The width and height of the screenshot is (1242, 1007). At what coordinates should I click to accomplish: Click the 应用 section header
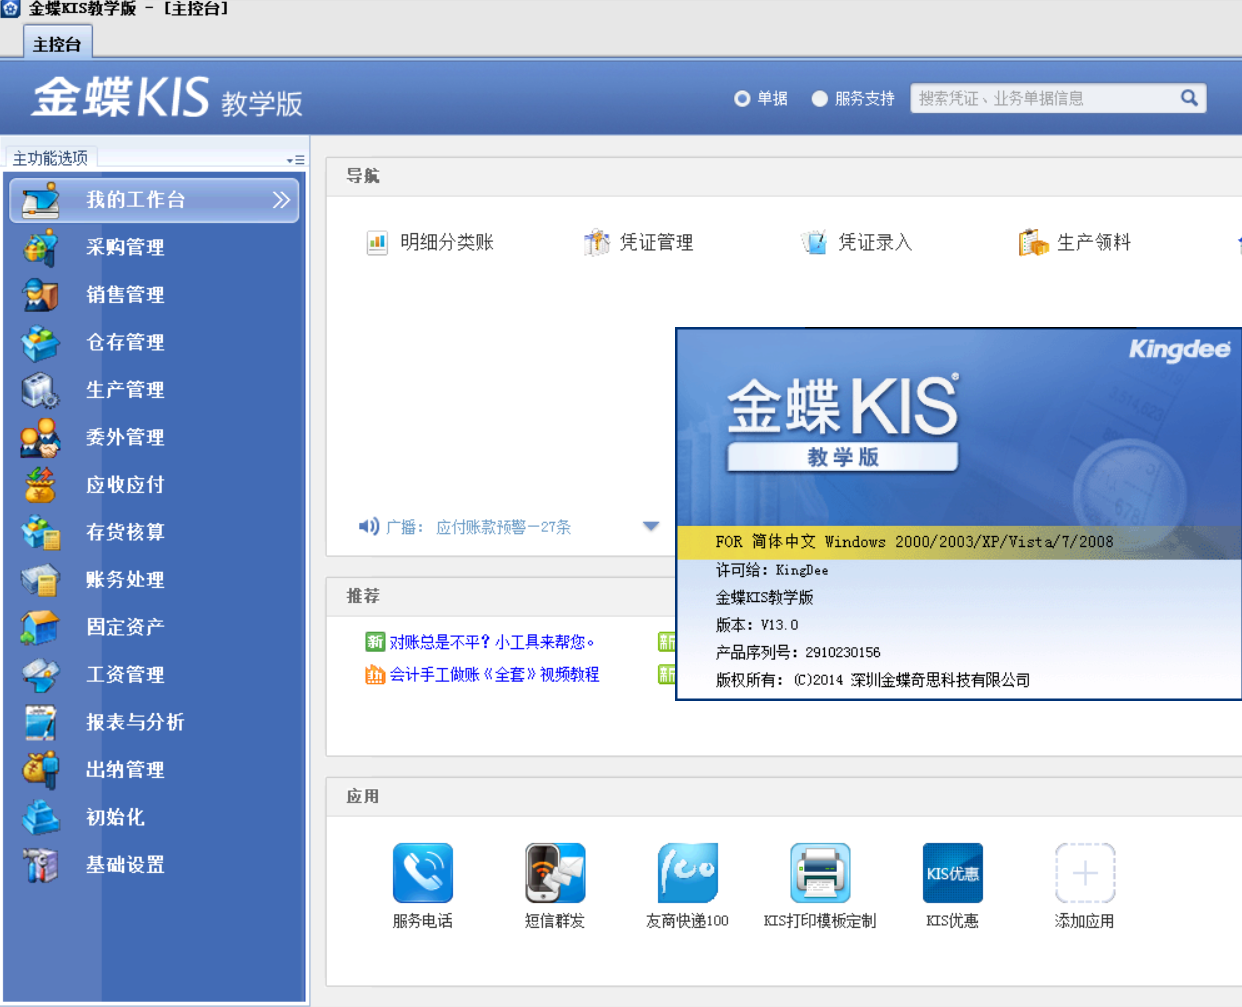[x=363, y=797]
